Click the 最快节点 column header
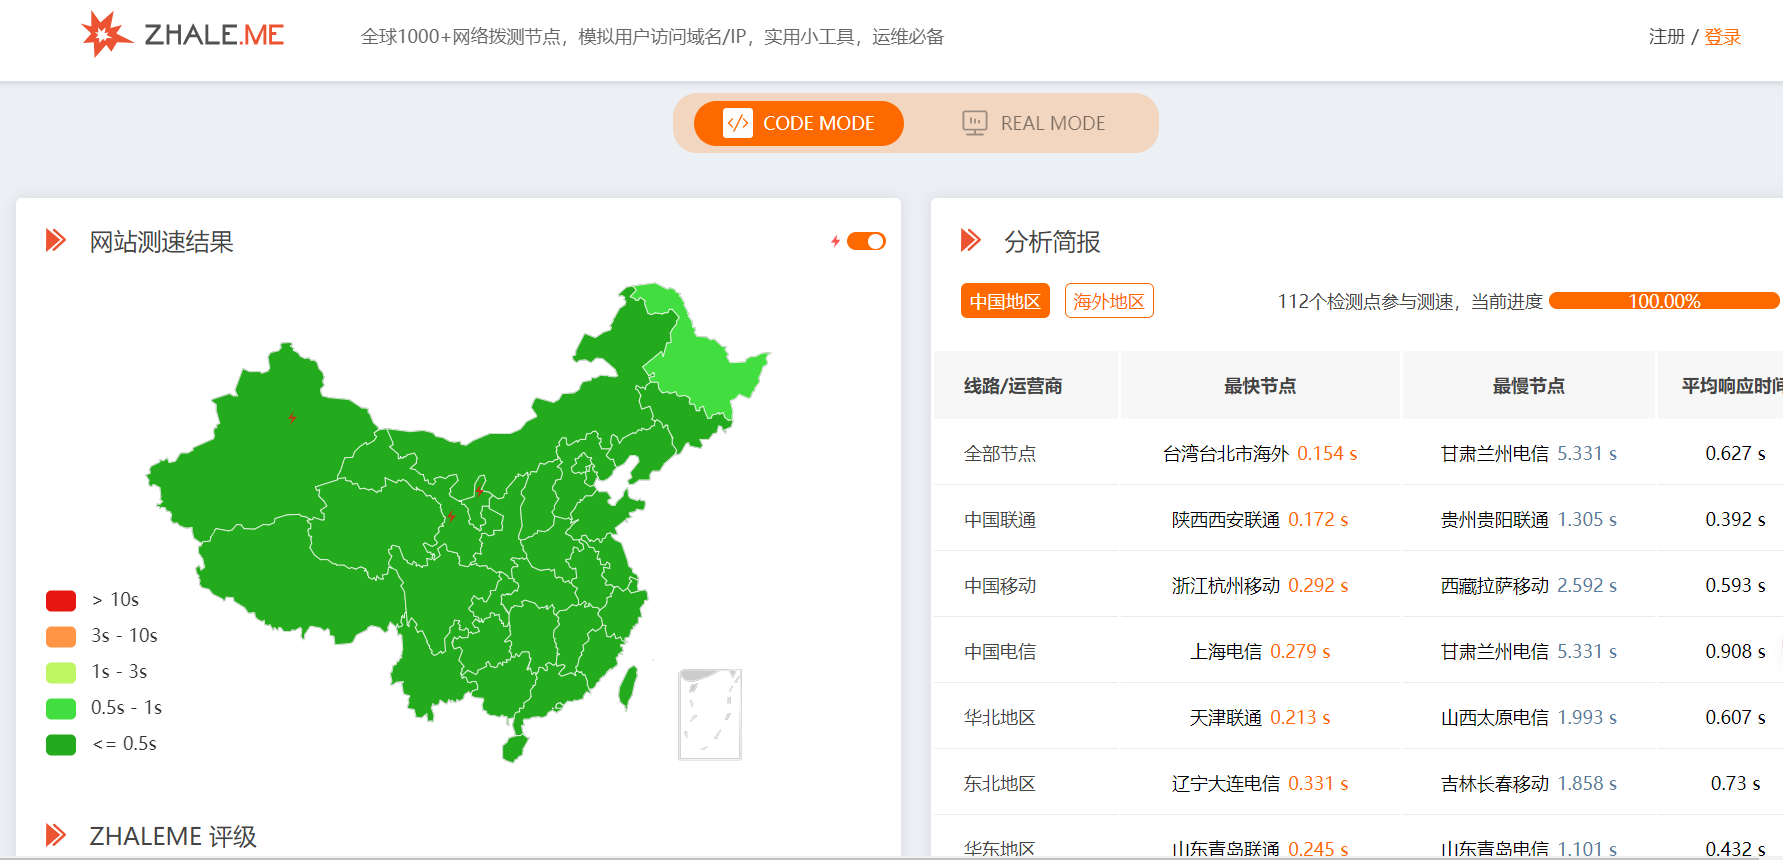This screenshot has height=860, width=1783. pos(1260,386)
